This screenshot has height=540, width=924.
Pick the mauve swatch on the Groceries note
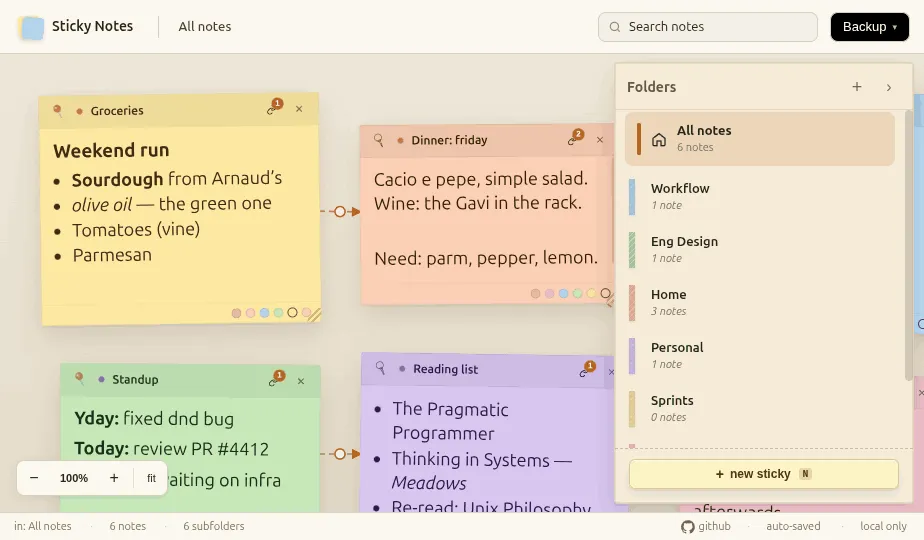[x=236, y=313]
